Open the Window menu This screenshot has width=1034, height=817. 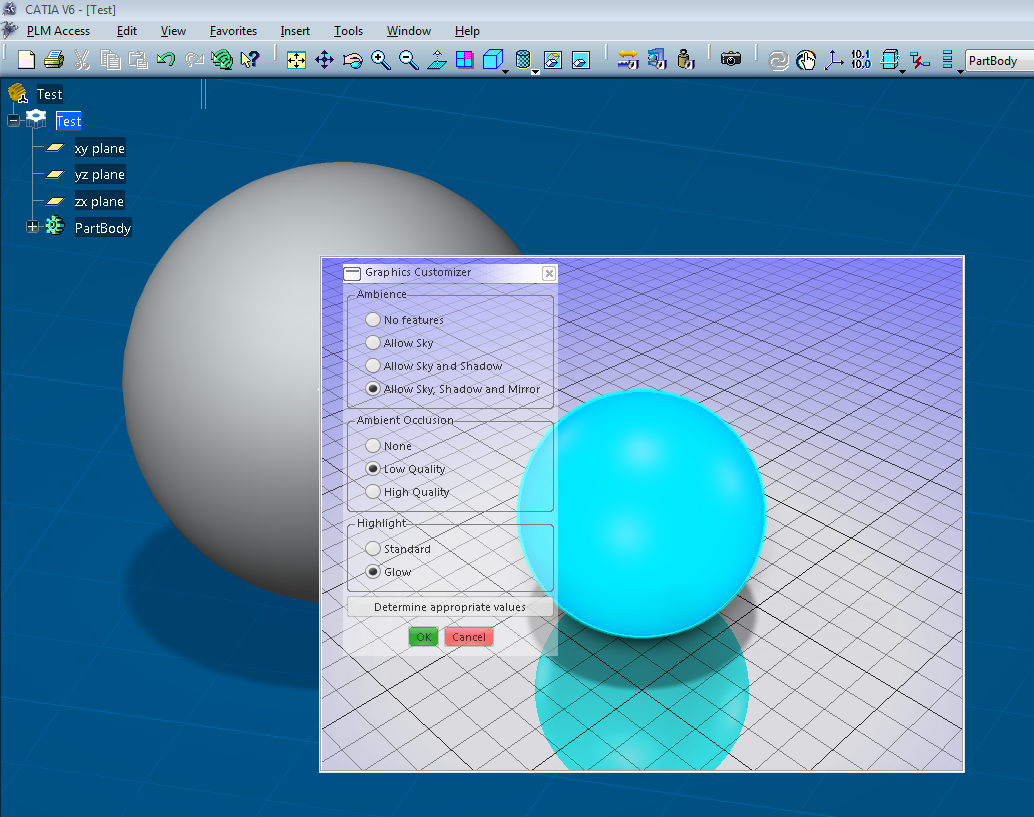point(409,31)
